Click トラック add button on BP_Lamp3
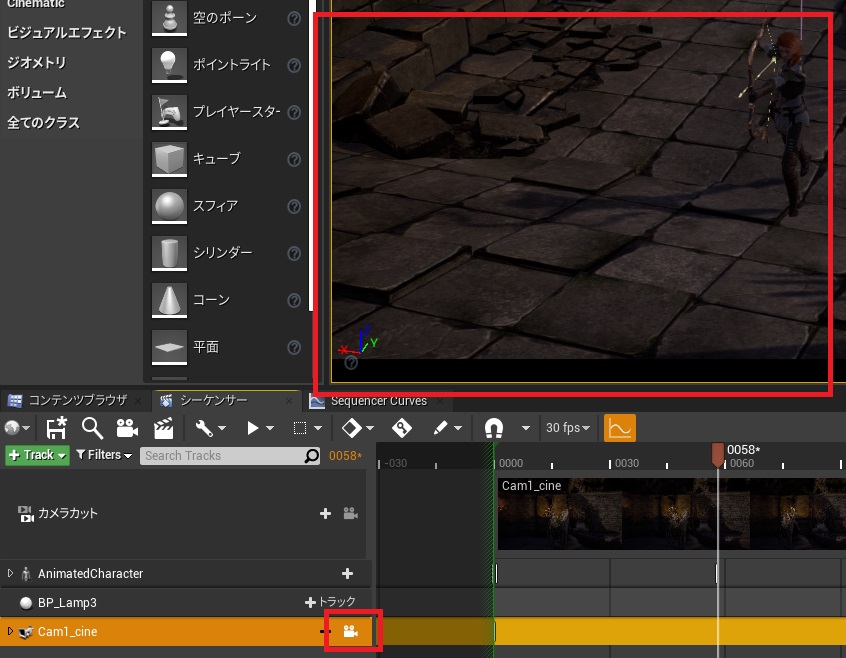The width and height of the screenshot is (846, 658). [330, 602]
